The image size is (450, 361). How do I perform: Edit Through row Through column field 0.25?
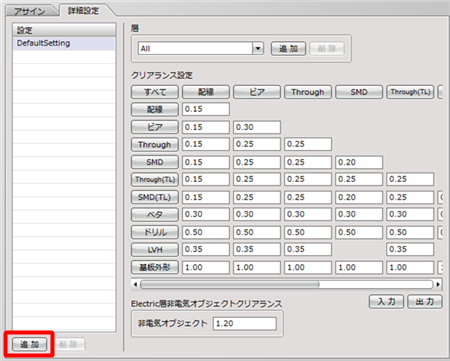tap(308, 144)
